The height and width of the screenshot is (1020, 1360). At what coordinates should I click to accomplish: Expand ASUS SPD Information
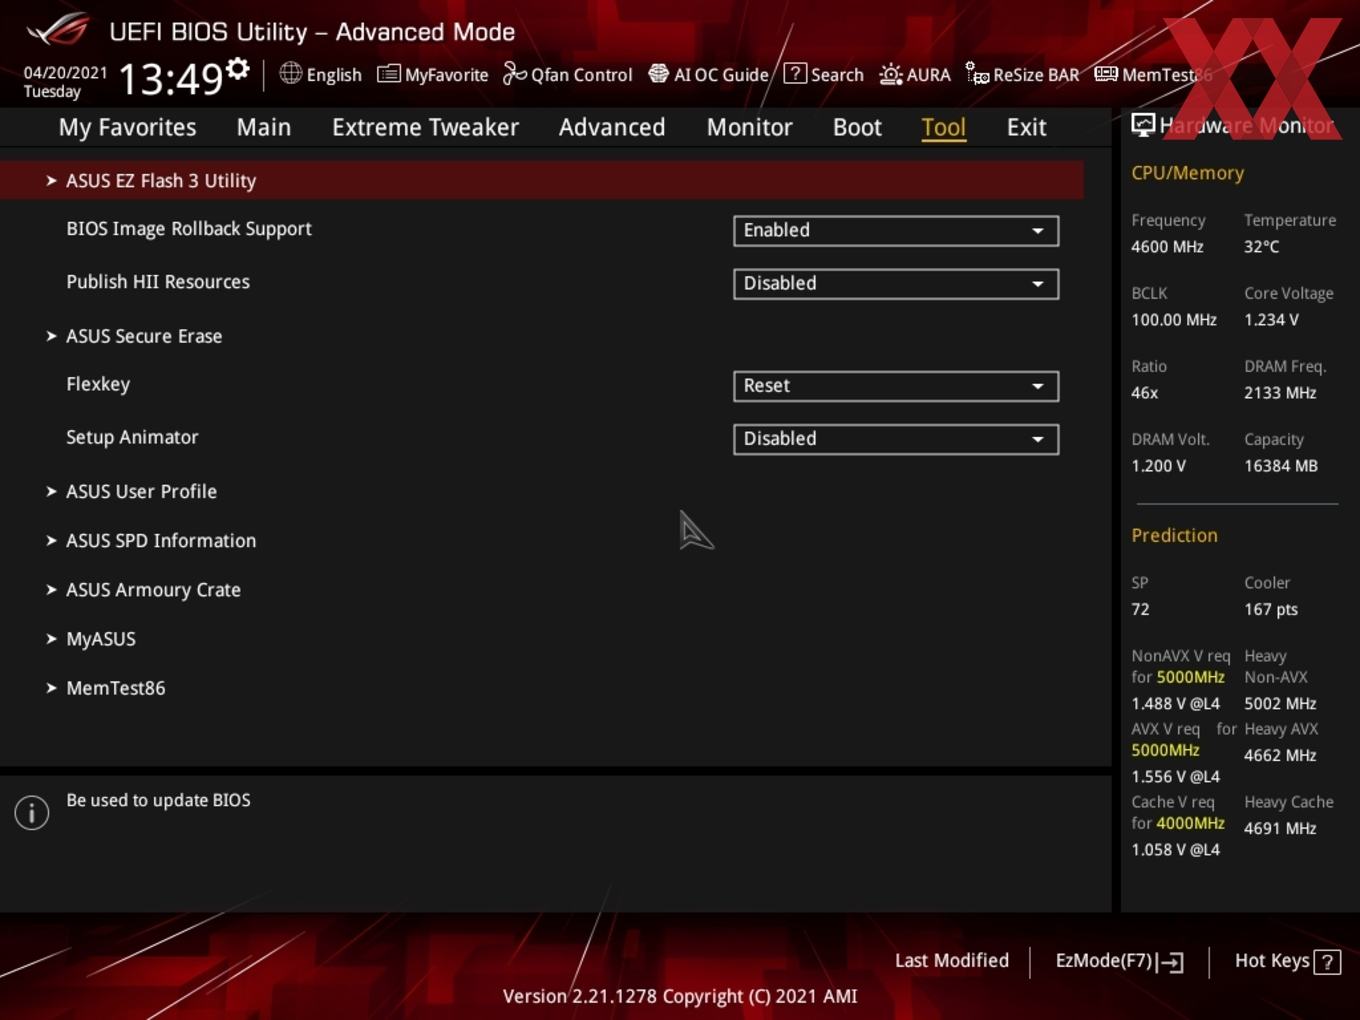pos(161,540)
